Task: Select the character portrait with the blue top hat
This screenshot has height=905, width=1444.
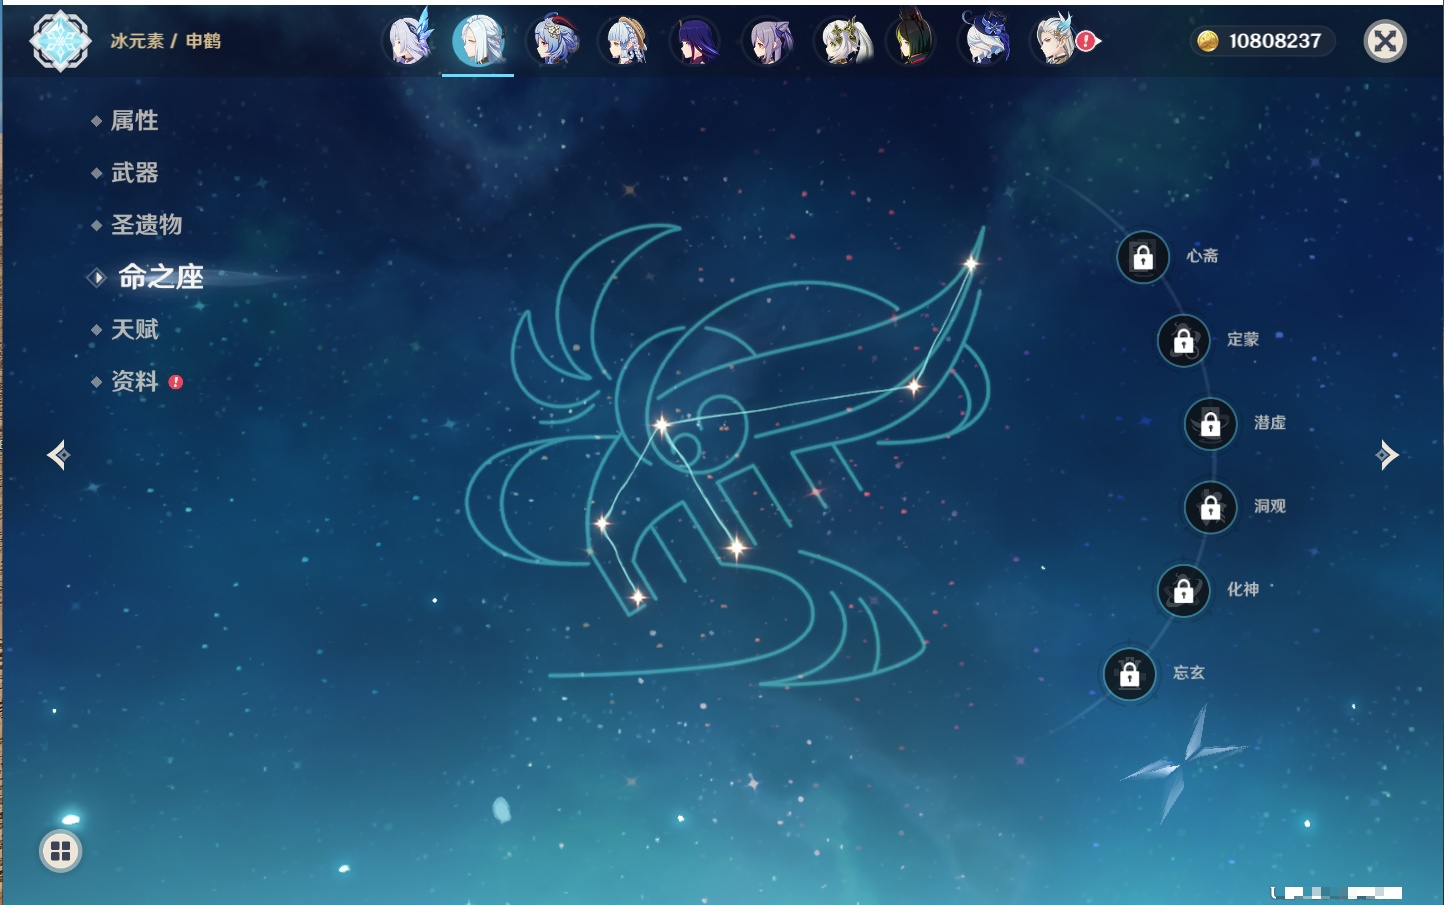Action: tap(985, 41)
